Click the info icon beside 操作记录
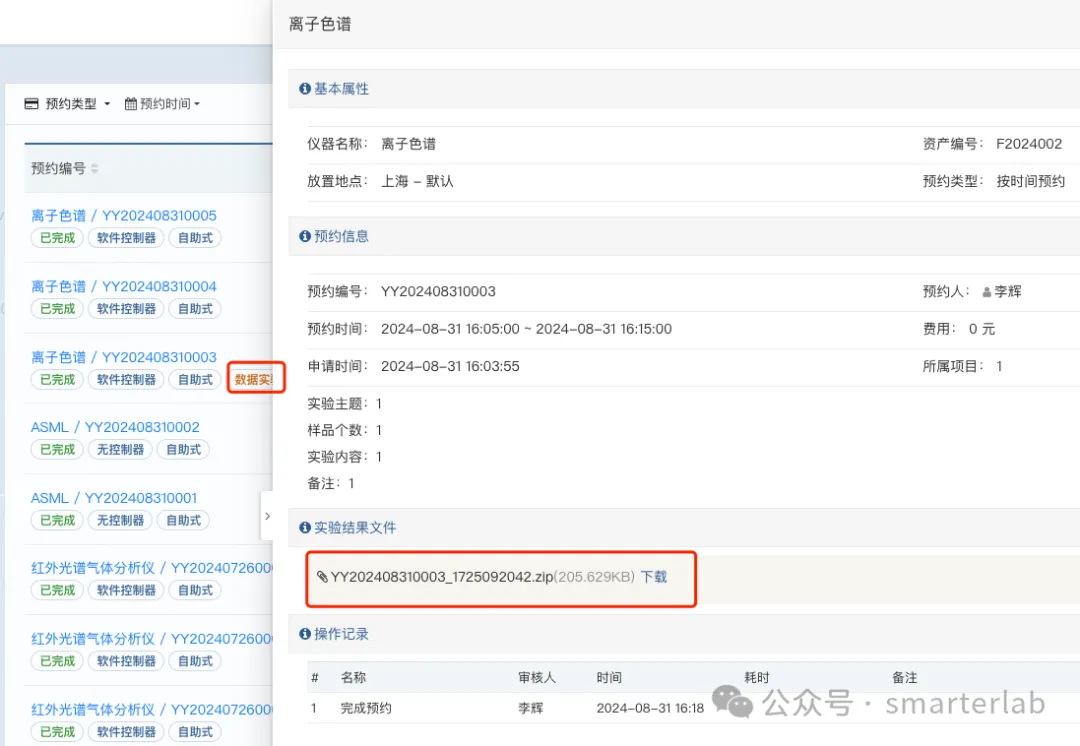This screenshot has width=1080, height=746. 304,634
